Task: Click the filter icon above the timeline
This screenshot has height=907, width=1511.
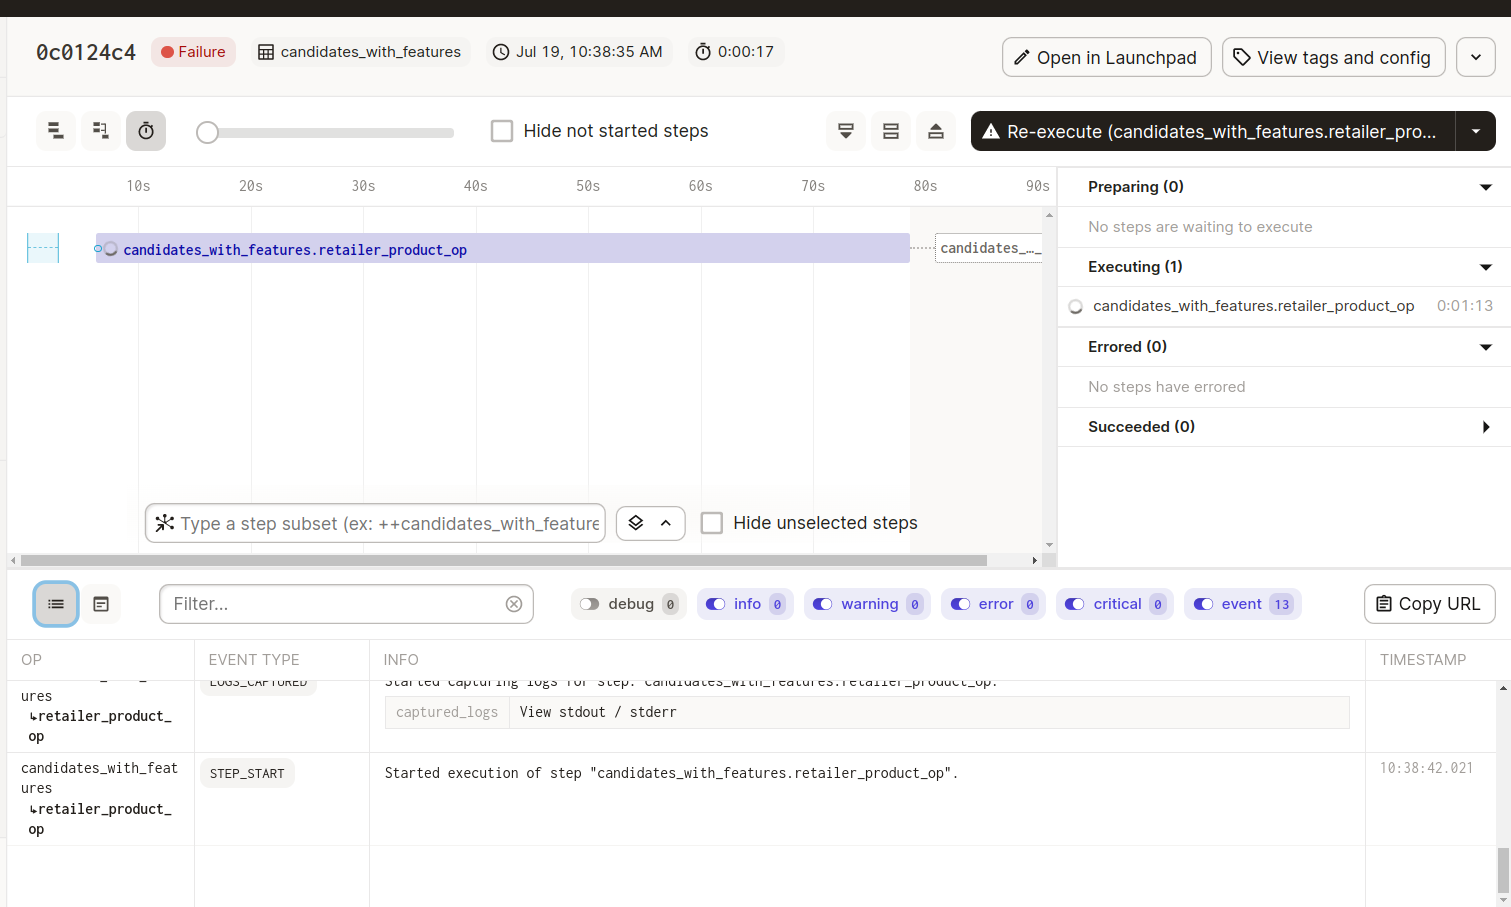Action: [845, 130]
